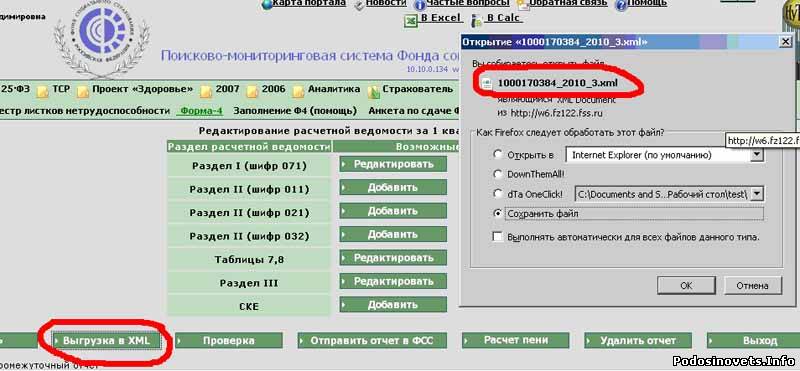Viewport: 800px width, 371px height.
Task: Click the Раздел I (шифр 071) row label
Action: point(249,166)
